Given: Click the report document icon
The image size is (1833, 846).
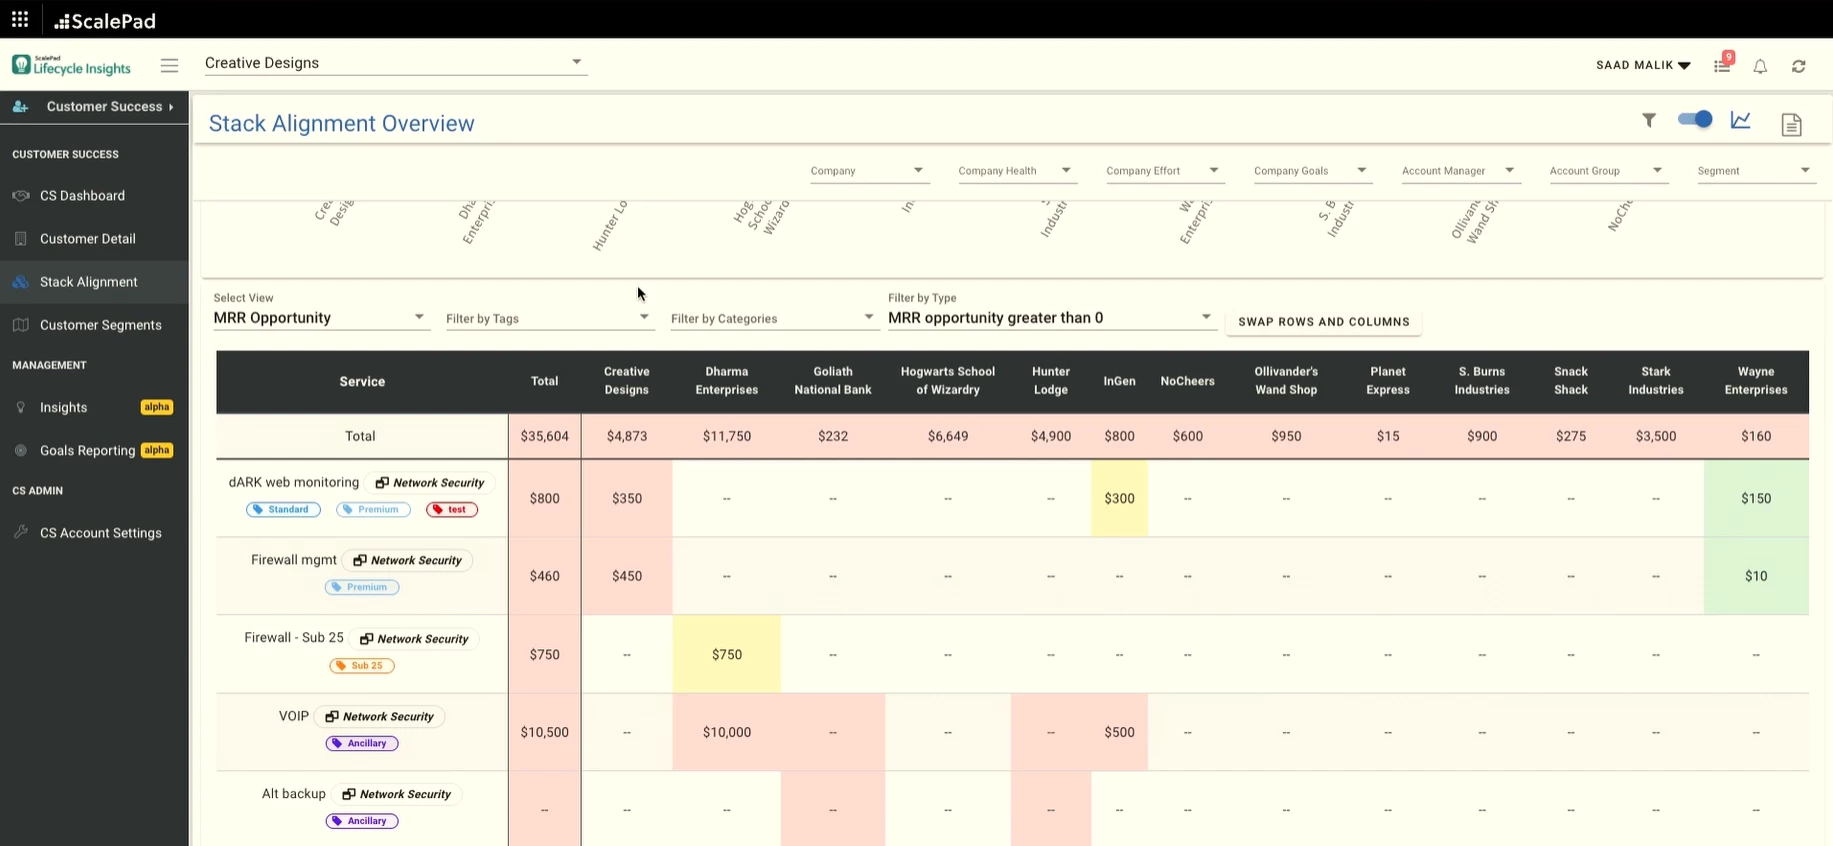Looking at the screenshot, I should click(x=1791, y=124).
